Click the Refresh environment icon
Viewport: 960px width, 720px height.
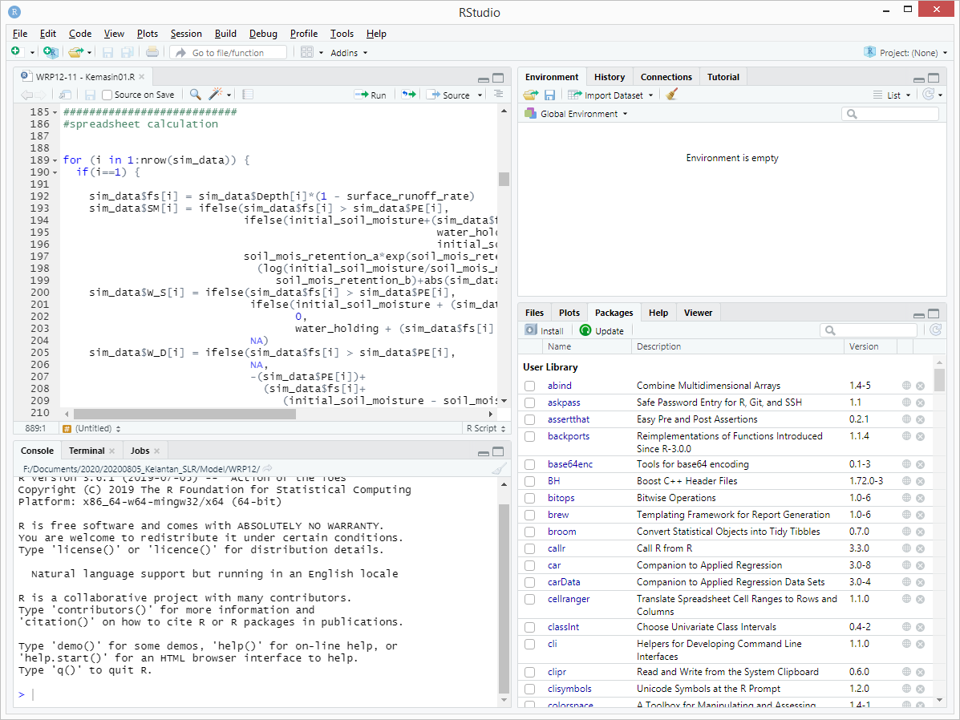click(x=929, y=94)
